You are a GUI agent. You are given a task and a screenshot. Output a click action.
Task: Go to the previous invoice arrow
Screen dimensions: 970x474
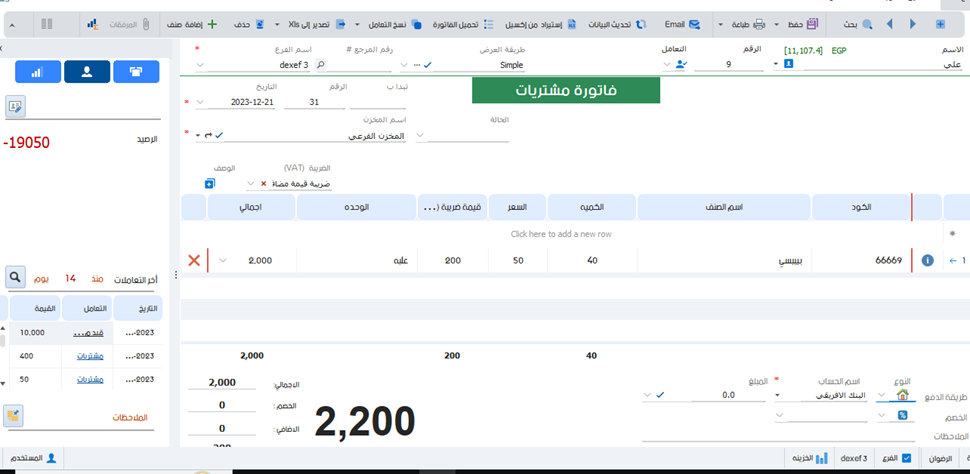tap(890, 25)
